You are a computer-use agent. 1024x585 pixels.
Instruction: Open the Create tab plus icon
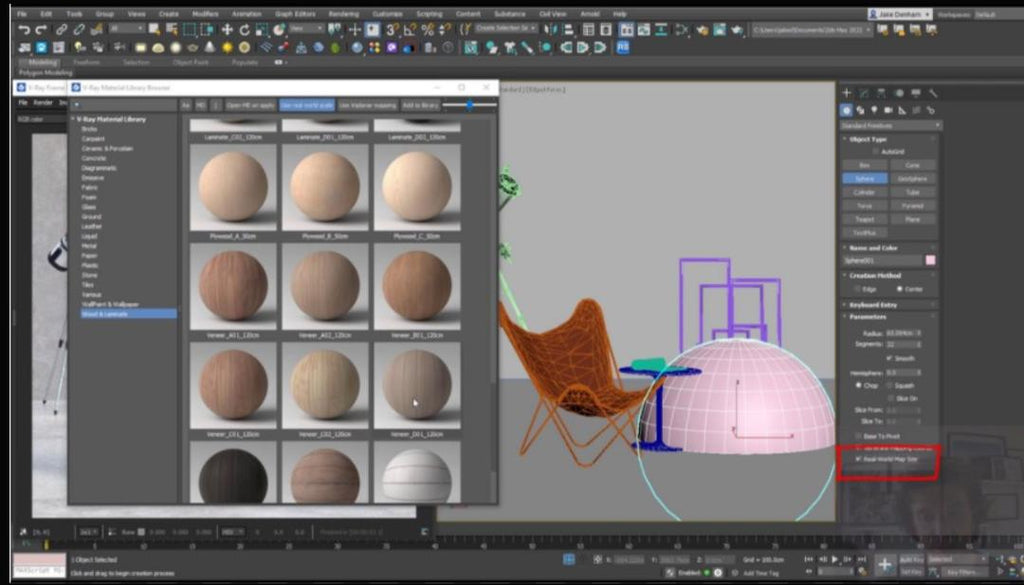click(846, 93)
